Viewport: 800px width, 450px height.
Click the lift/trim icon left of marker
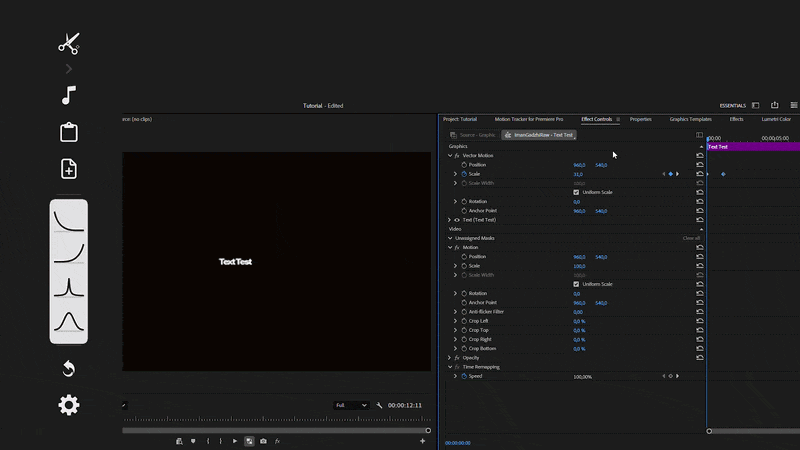point(179,441)
